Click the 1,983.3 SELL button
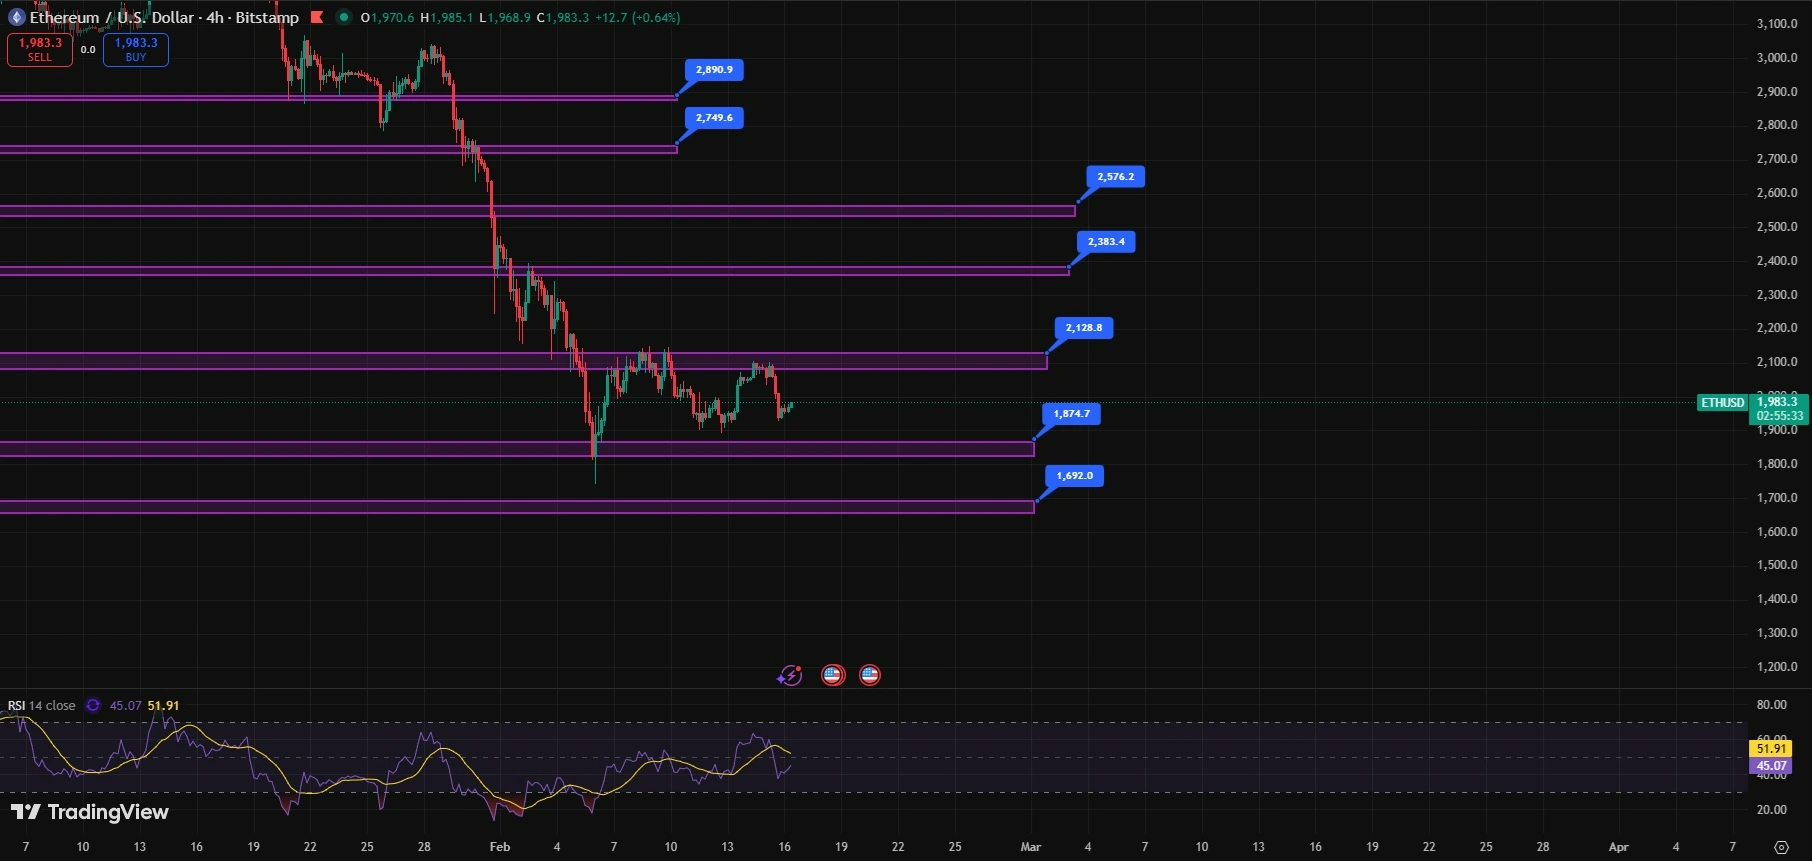This screenshot has width=1812, height=861. [40, 50]
